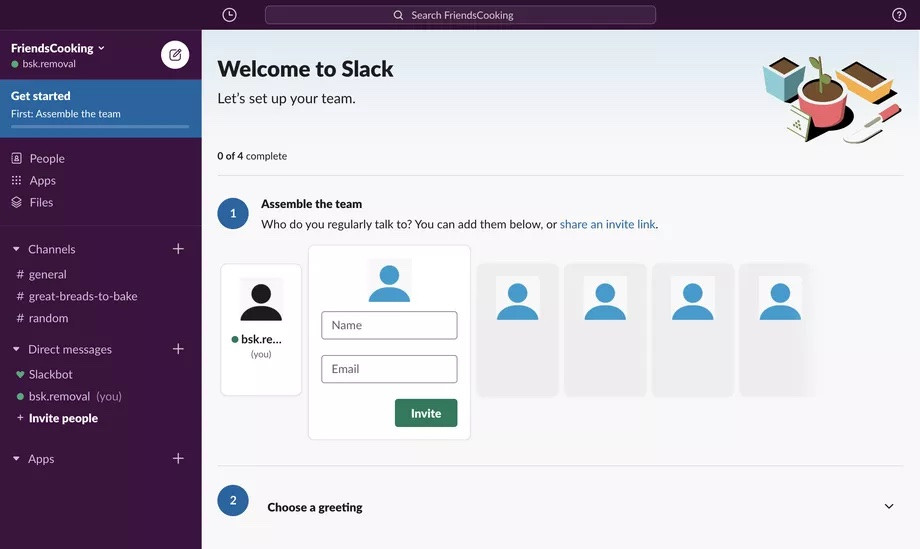
Task: Click the 0 of 4 complete text
Action: tap(252, 156)
